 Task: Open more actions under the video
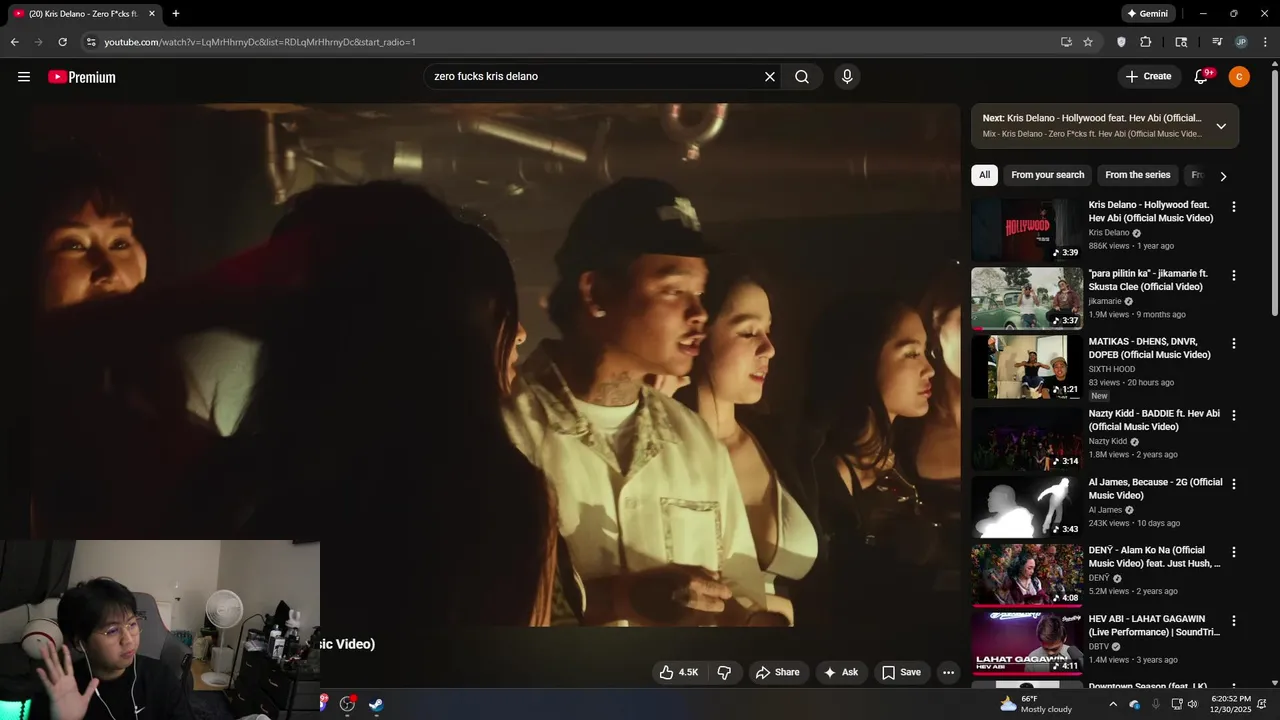pyautogui.click(x=948, y=672)
